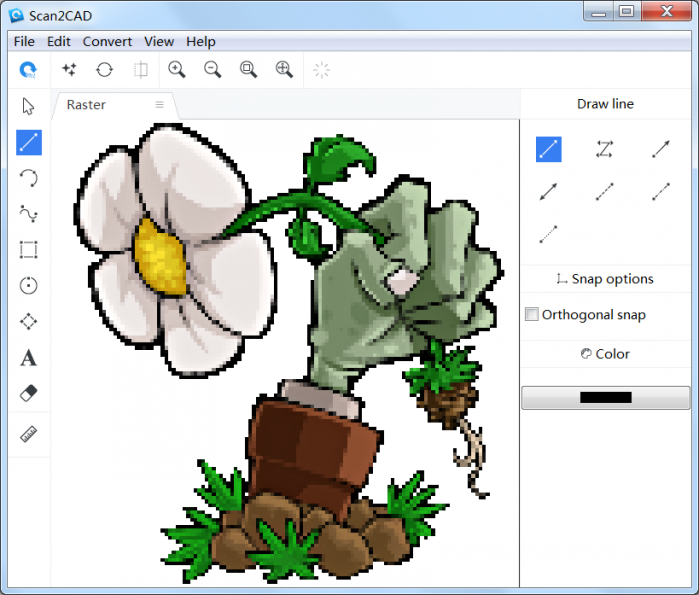The image size is (699, 595).
Task: Click the Draw line panel title
Action: [x=605, y=104]
